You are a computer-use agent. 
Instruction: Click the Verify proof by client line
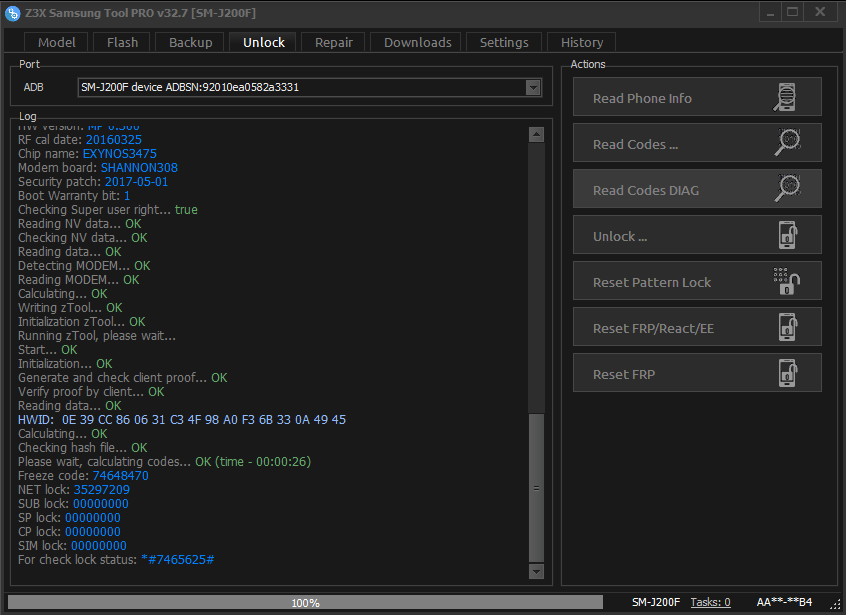point(91,392)
